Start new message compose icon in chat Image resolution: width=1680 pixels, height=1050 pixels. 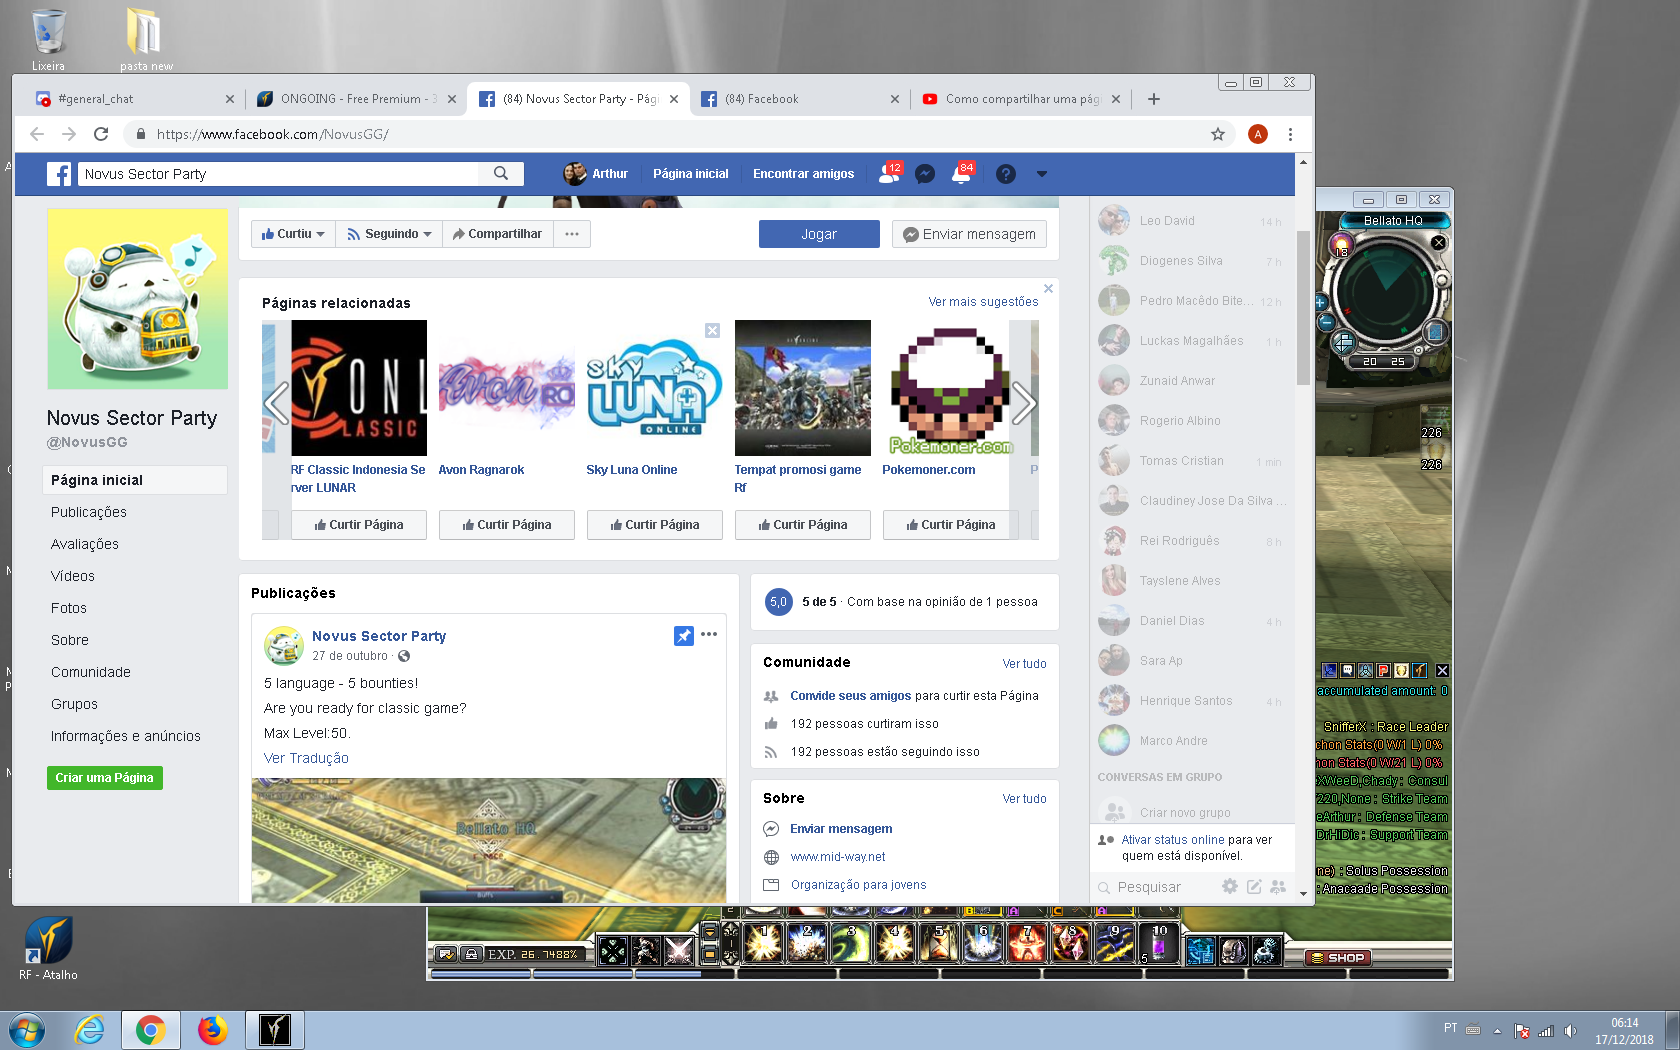coord(1254,886)
